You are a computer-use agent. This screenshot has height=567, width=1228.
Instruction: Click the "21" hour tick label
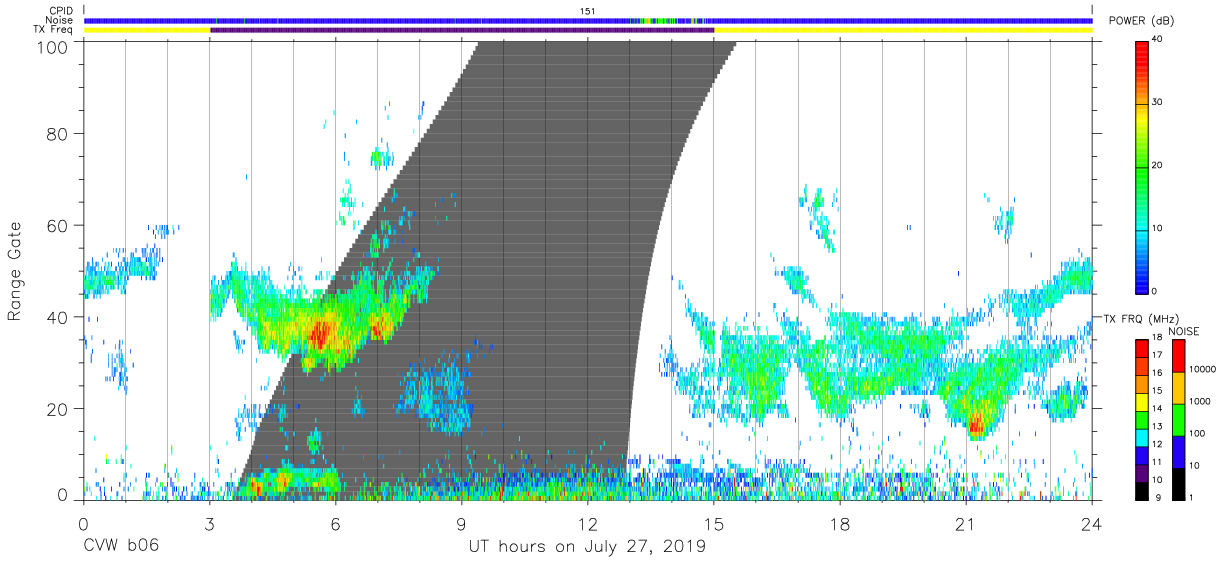point(966,523)
